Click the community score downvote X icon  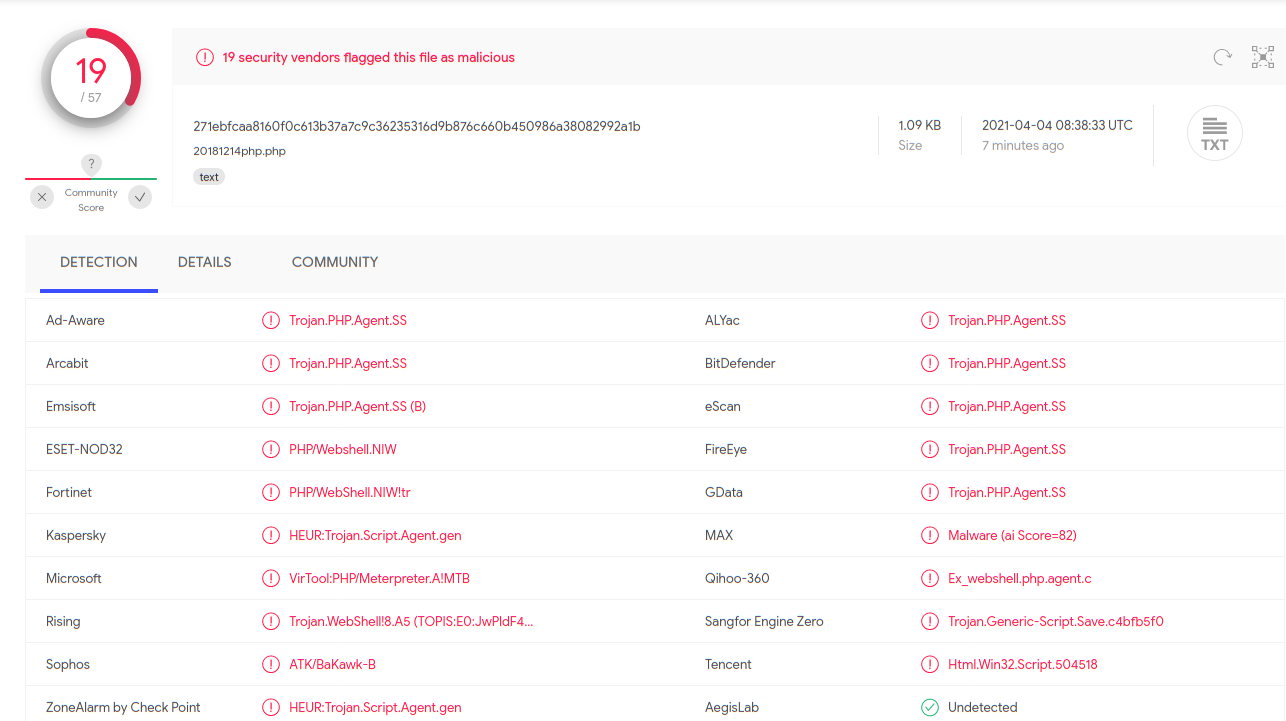coord(42,197)
